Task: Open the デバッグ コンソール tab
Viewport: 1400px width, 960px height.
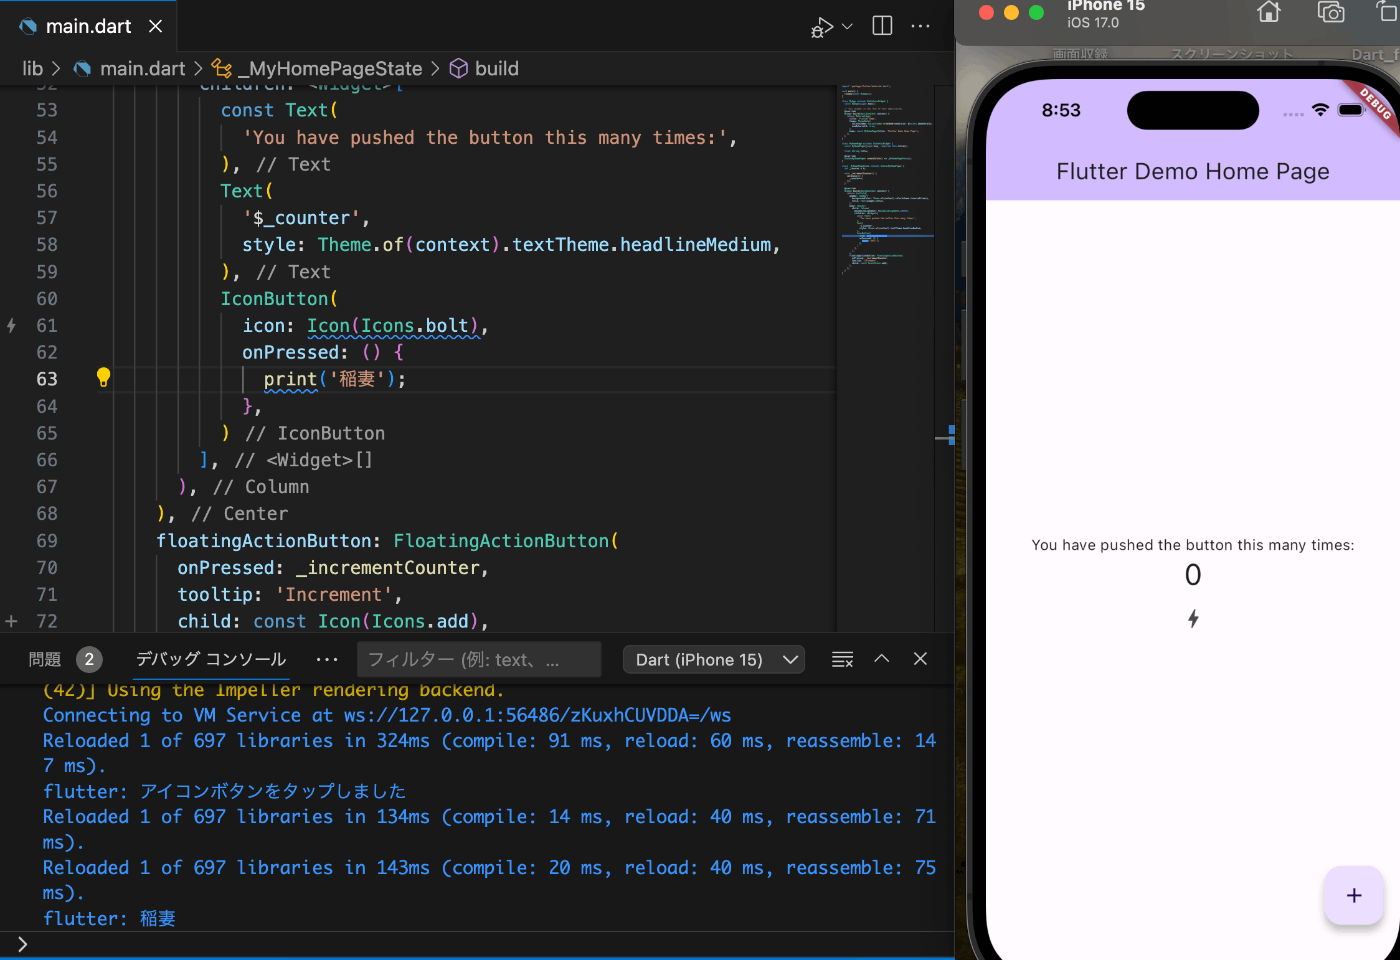Action: tap(211, 659)
